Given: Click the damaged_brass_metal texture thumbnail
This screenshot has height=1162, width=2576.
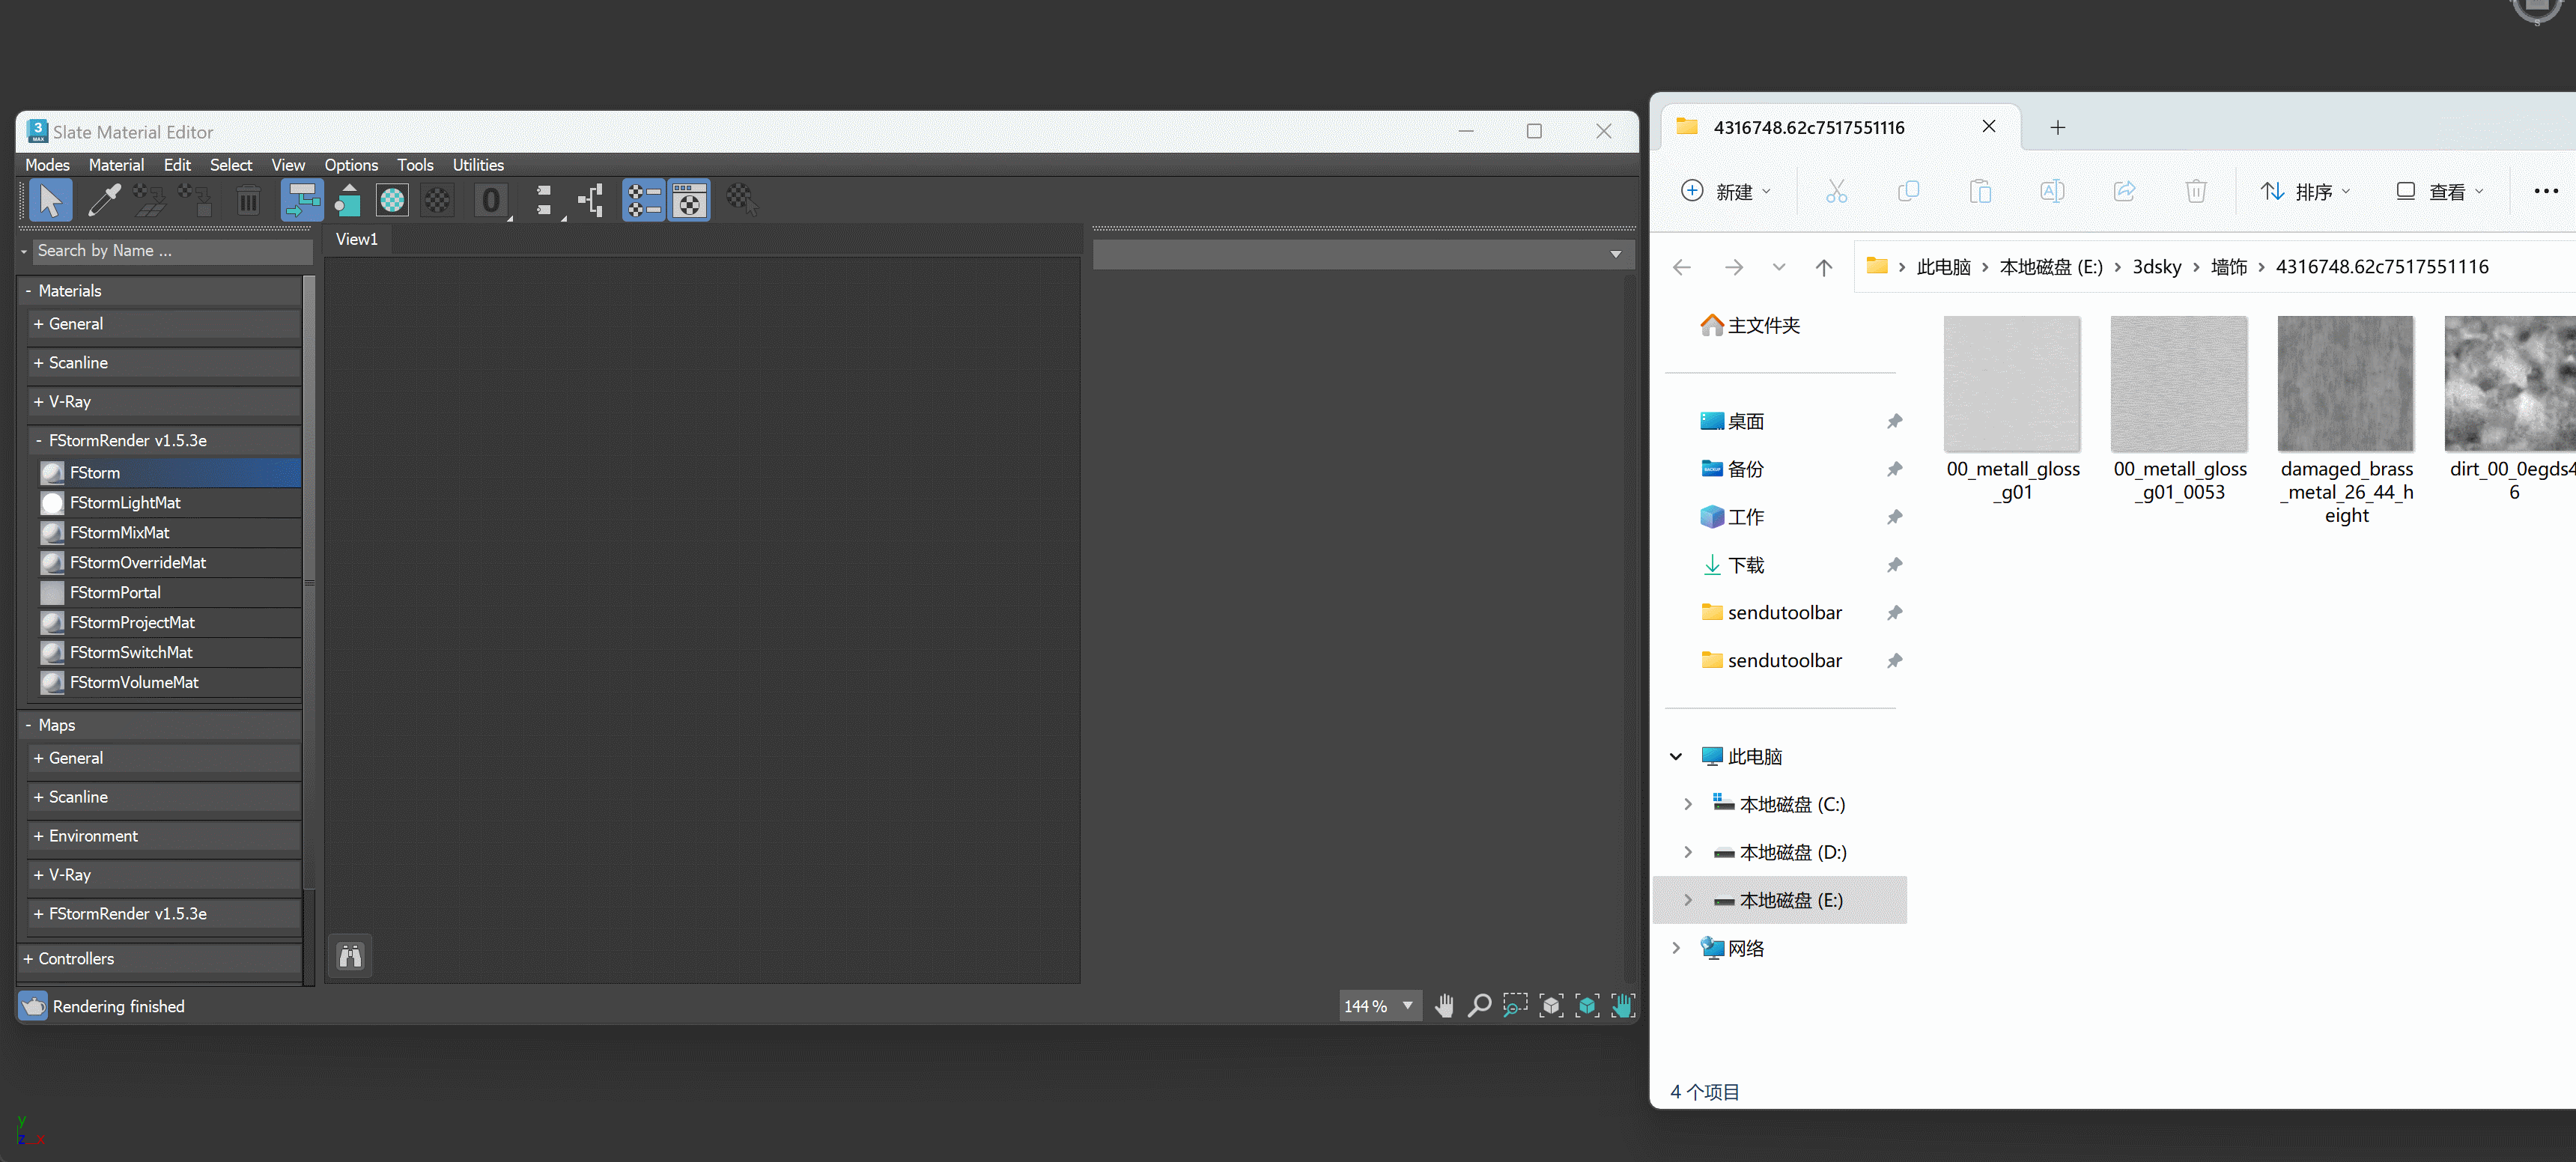Looking at the screenshot, I should [x=2345, y=384].
